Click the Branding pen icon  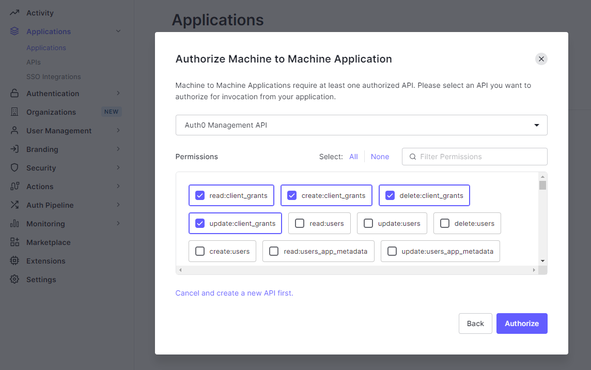(x=14, y=149)
